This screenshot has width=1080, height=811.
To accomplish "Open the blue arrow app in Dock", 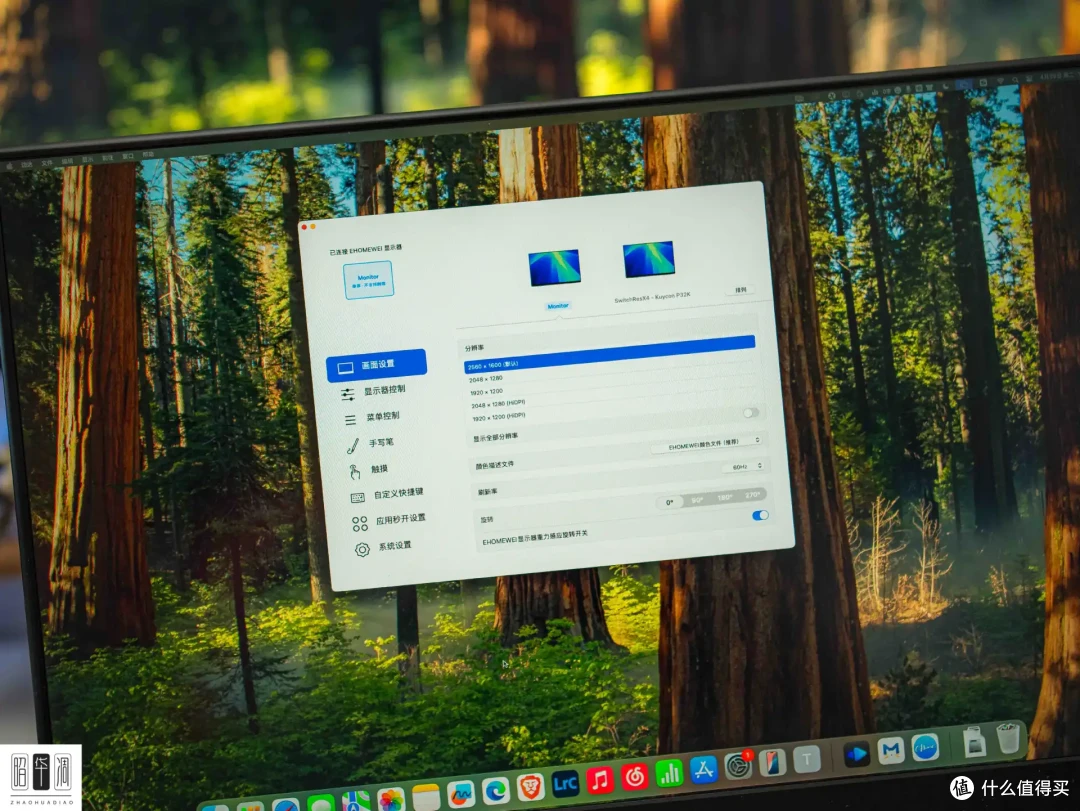I will point(856,753).
